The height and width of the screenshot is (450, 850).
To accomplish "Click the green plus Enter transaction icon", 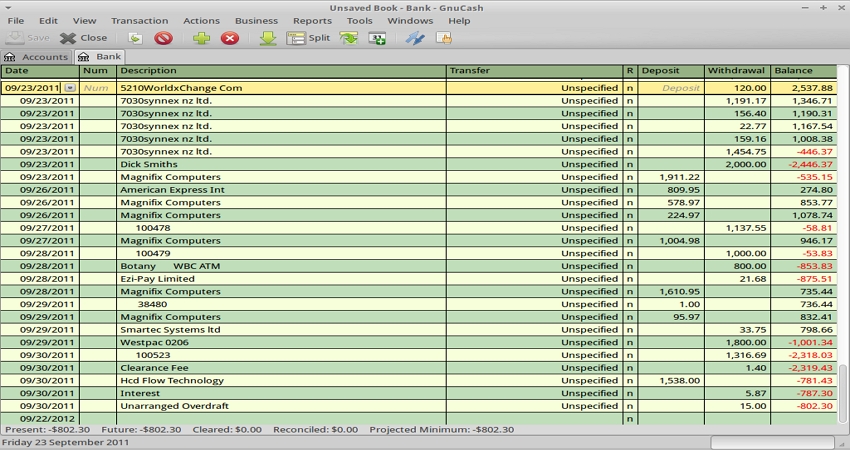I will tap(201, 38).
